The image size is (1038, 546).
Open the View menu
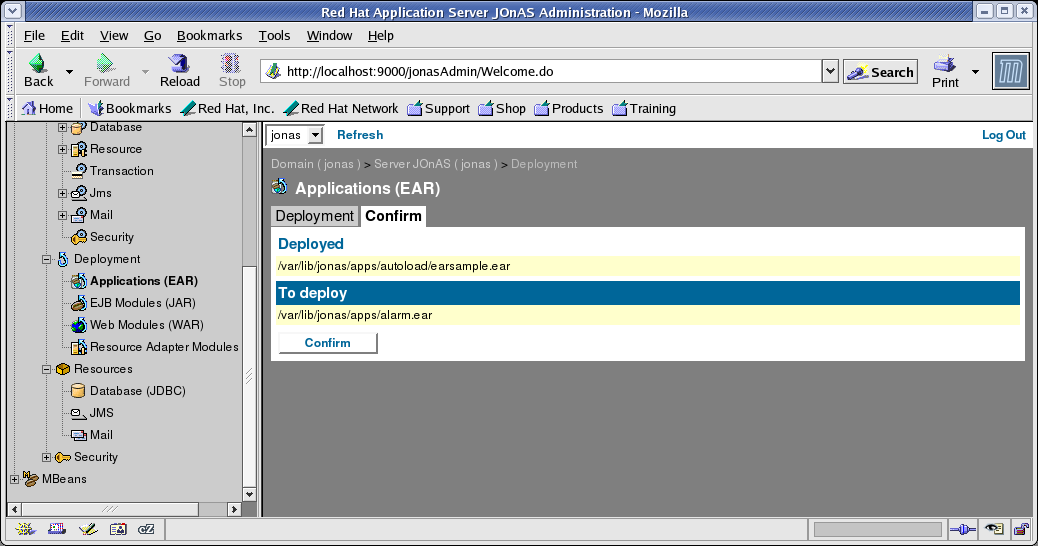click(114, 36)
